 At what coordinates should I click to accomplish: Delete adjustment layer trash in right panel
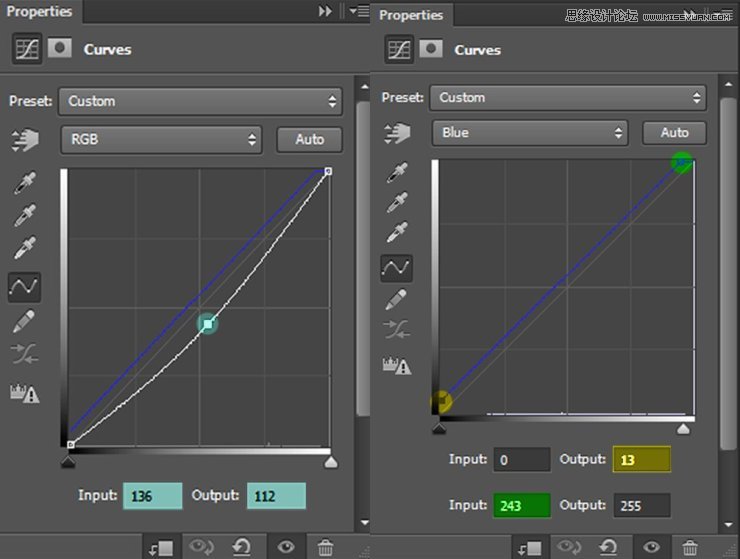coord(690,548)
